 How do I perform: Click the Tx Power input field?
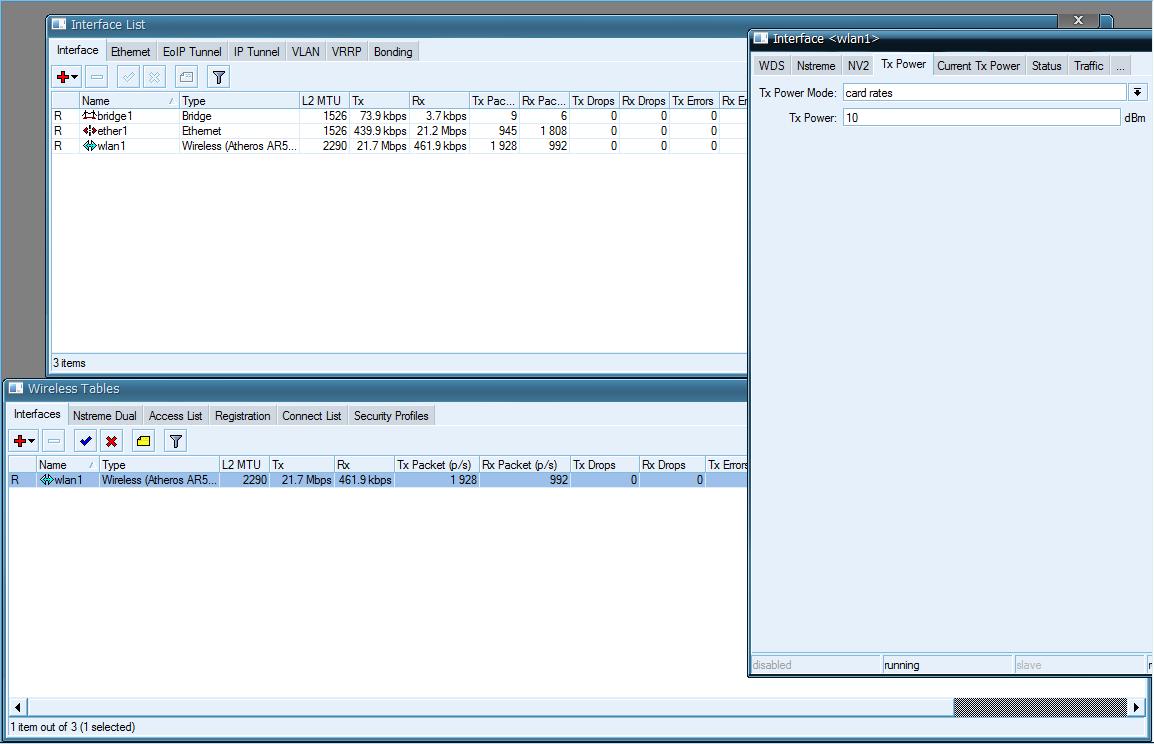(980, 118)
